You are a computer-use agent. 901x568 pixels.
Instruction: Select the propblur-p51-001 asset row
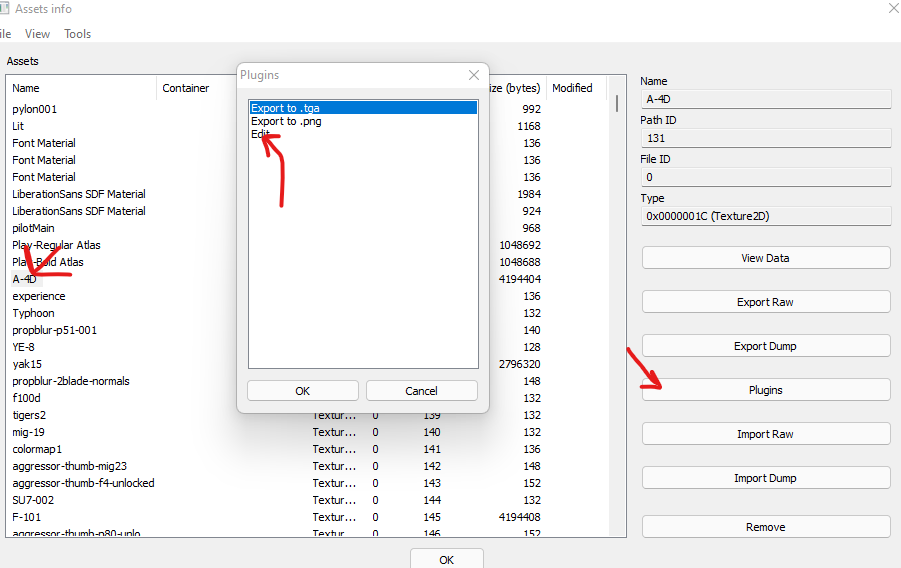click(x=55, y=330)
